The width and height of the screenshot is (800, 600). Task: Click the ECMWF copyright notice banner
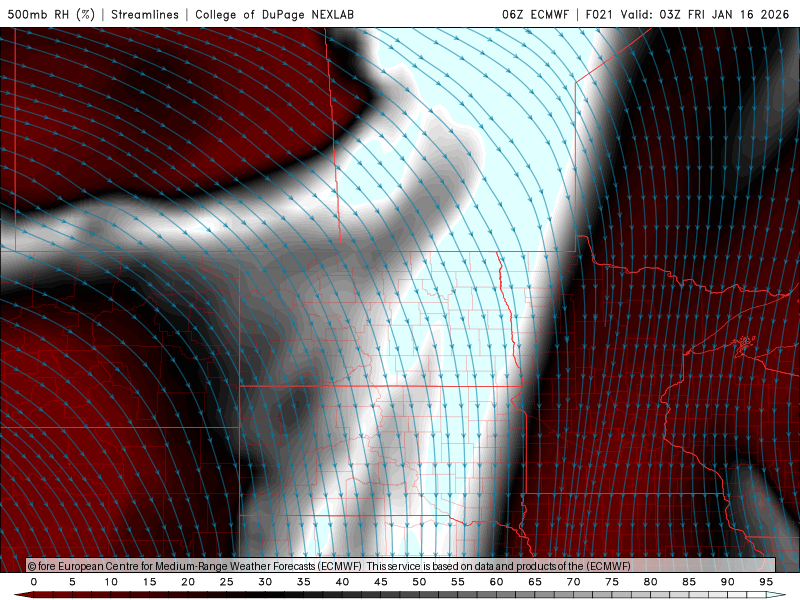coord(401,566)
